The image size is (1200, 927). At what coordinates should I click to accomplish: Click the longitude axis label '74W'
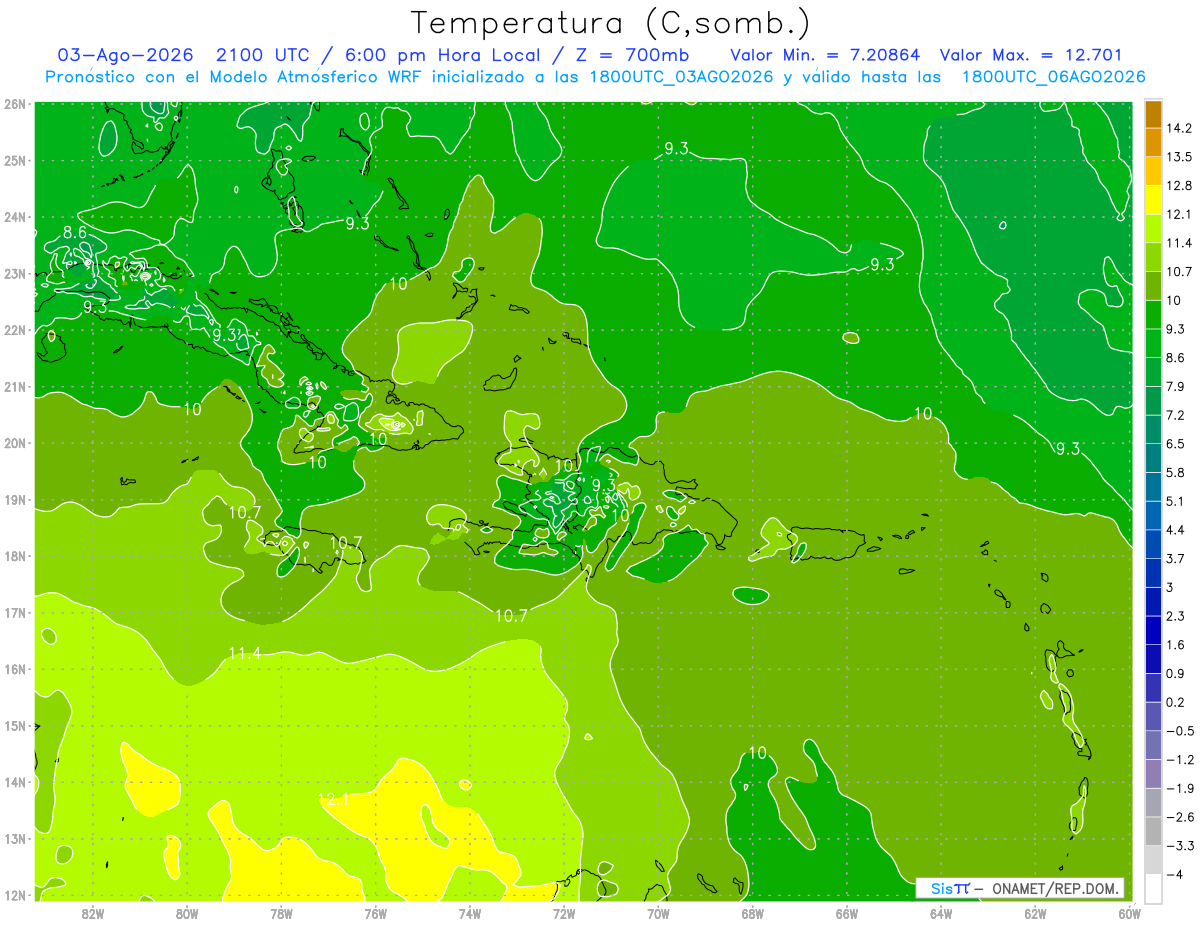(x=470, y=912)
